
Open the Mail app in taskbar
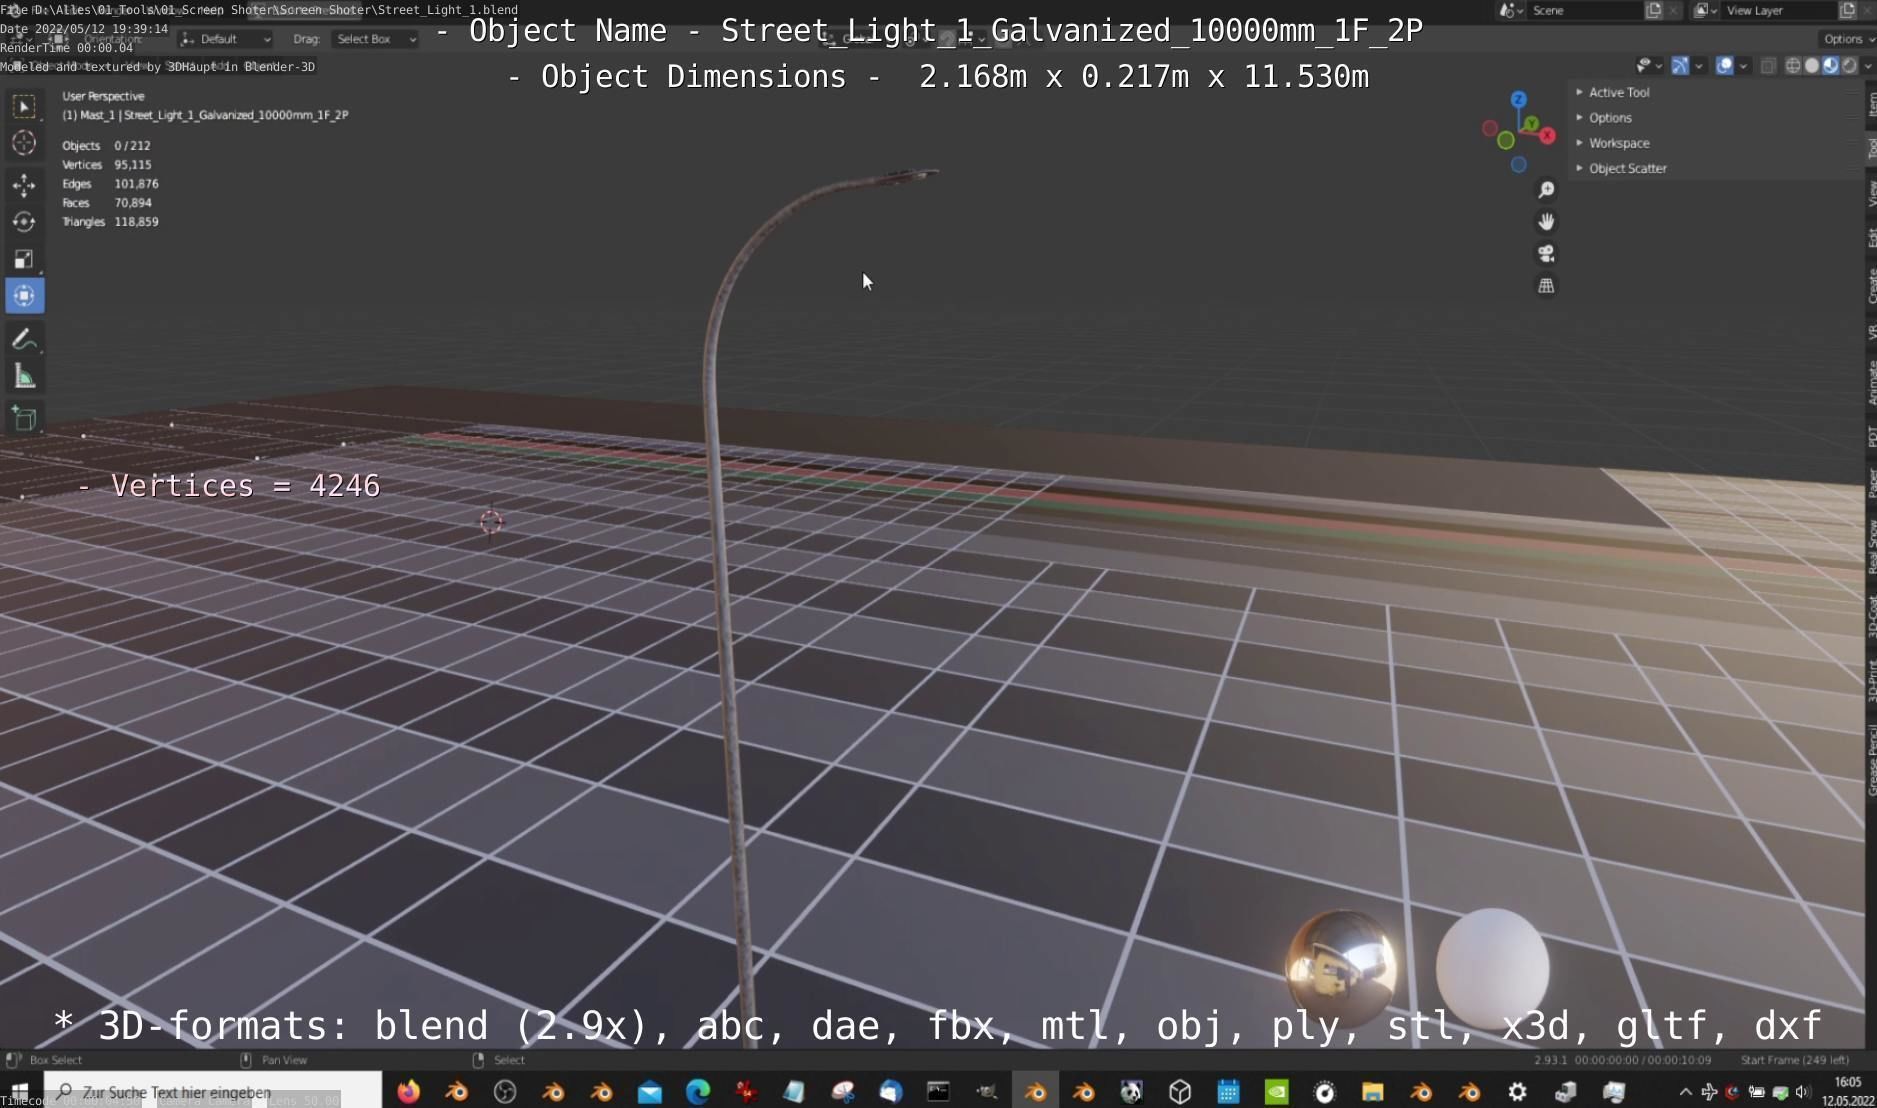click(x=649, y=1092)
